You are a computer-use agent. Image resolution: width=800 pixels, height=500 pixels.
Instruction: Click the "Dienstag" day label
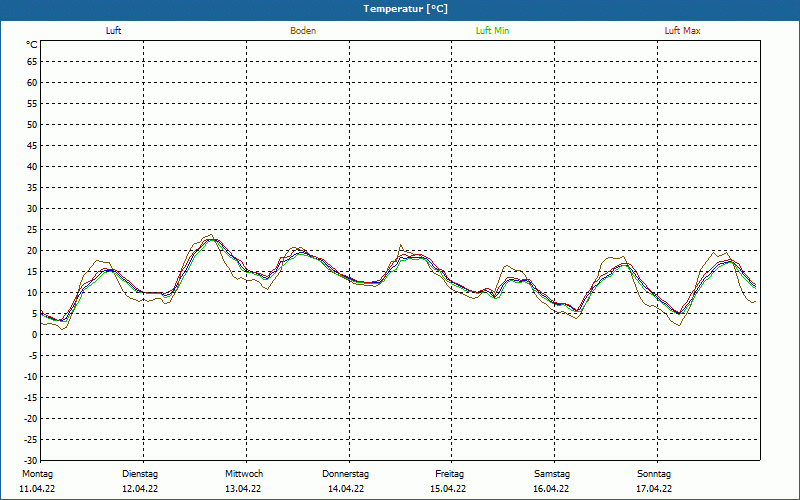(140, 474)
